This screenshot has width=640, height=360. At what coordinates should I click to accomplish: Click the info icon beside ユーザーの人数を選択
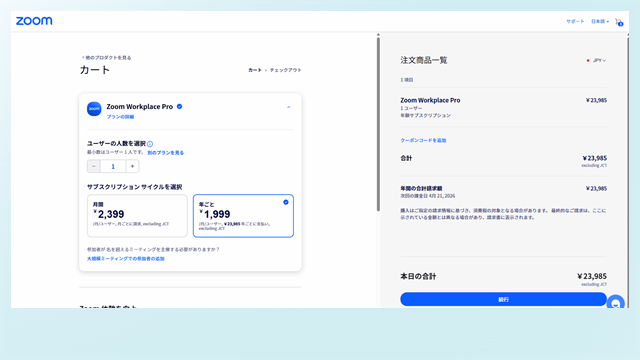[150, 144]
